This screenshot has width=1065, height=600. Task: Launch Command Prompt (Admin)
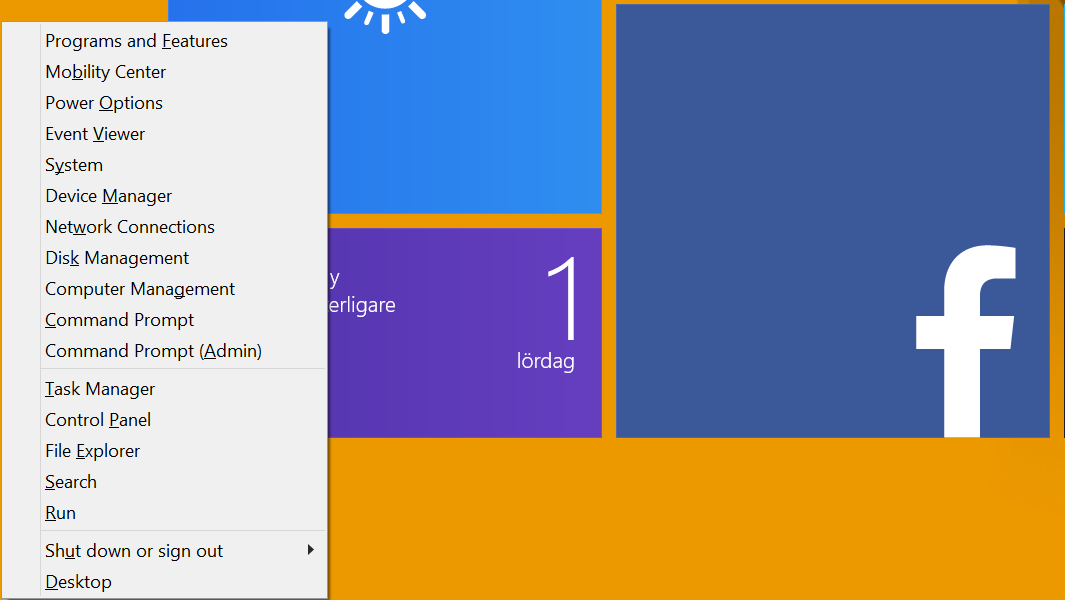point(183,351)
